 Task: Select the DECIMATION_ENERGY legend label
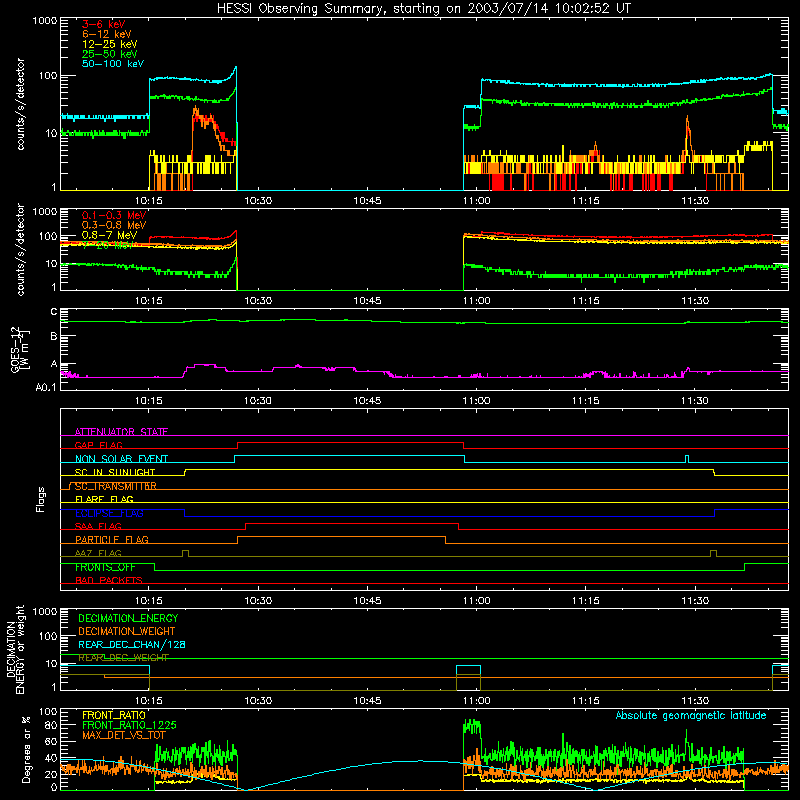click(x=128, y=618)
